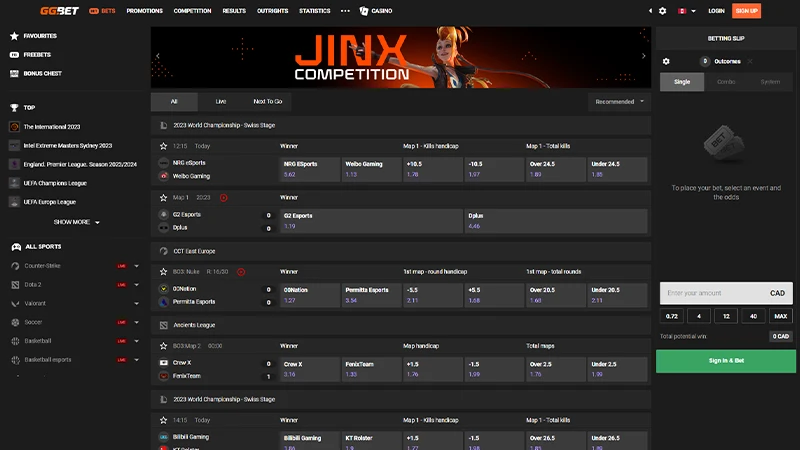Favourite the 00Nation vs Permitta Esports match
The image size is (800, 450).
[163, 272]
